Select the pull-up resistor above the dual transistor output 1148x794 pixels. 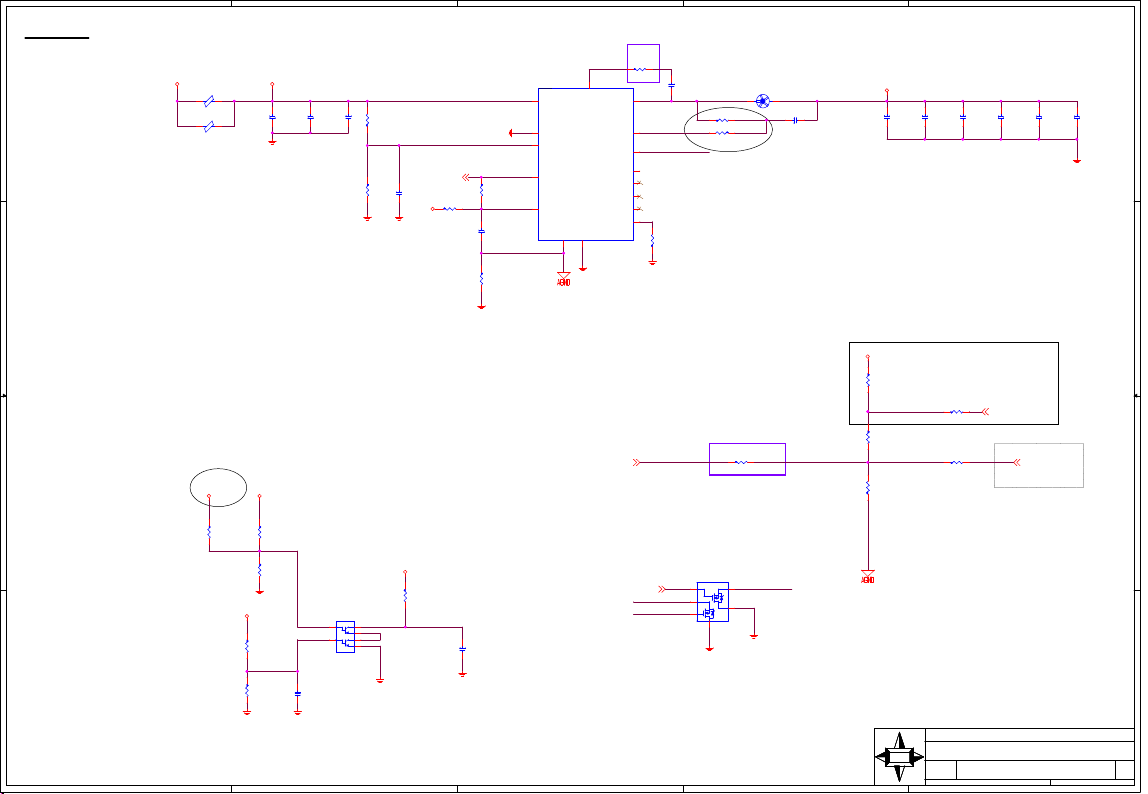click(x=405, y=595)
